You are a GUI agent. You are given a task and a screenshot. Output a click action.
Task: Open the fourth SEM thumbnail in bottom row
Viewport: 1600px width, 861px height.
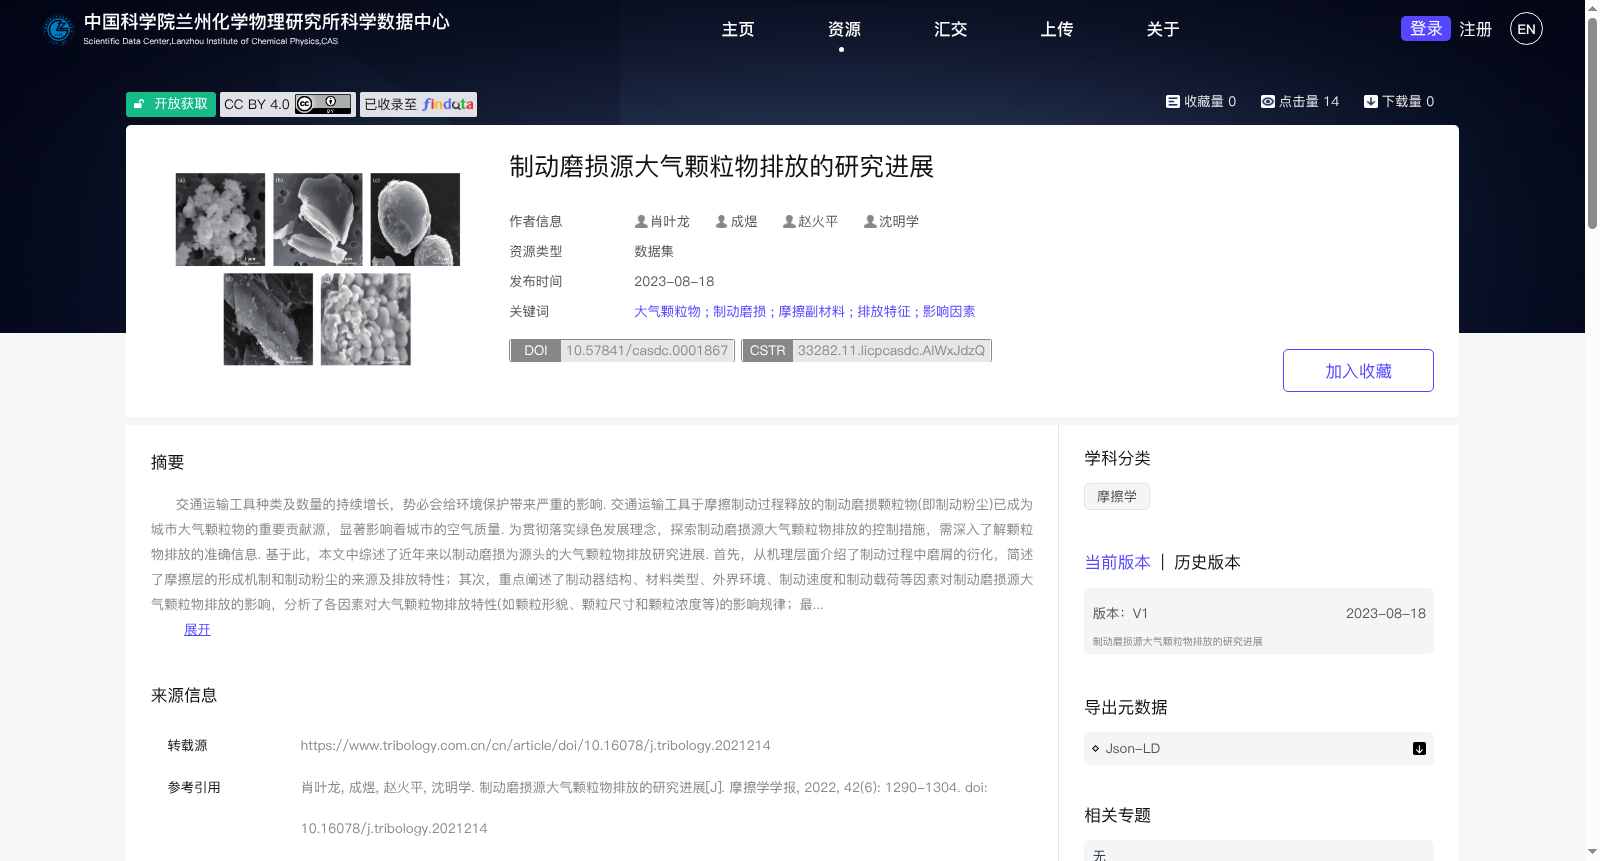(x=268, y=319)
